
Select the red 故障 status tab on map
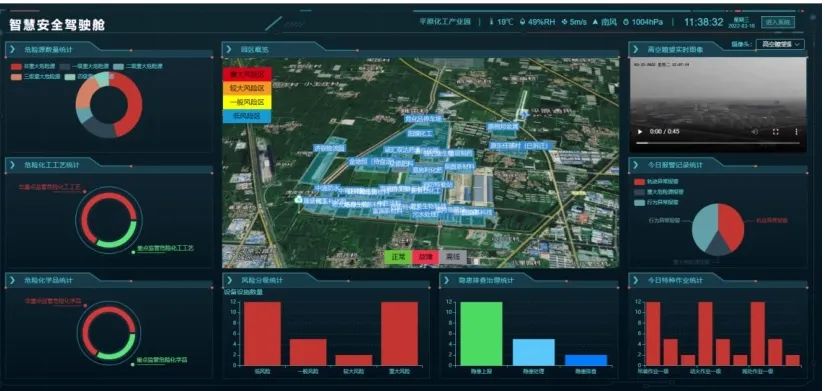coord(425,257)
